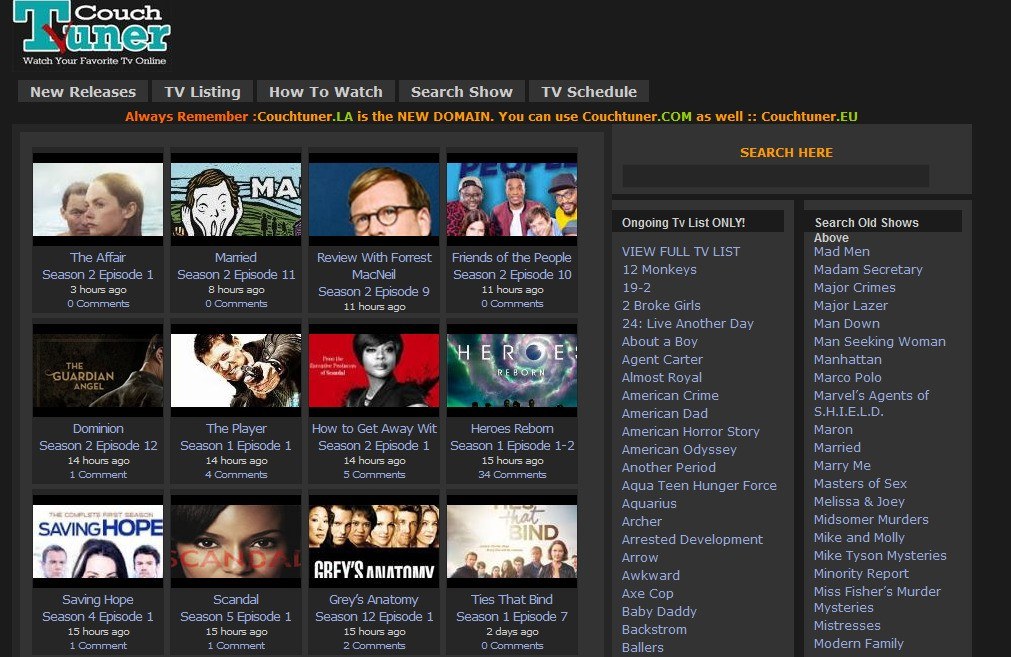View 4 Comments on The Player
This screenshot has width=1011, height=657.
pyautogui.click(x=236, y=475)
